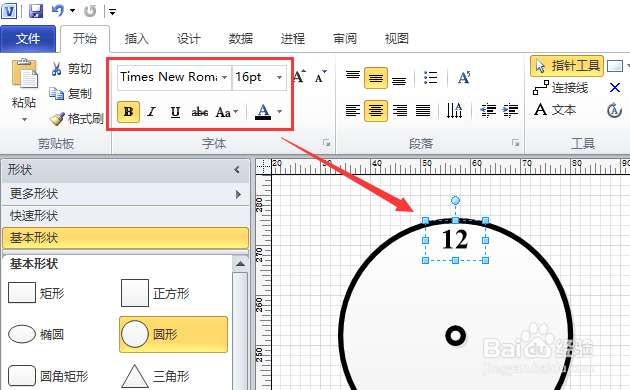Open the 16pt font size dropdown

(x=279, y=77)
